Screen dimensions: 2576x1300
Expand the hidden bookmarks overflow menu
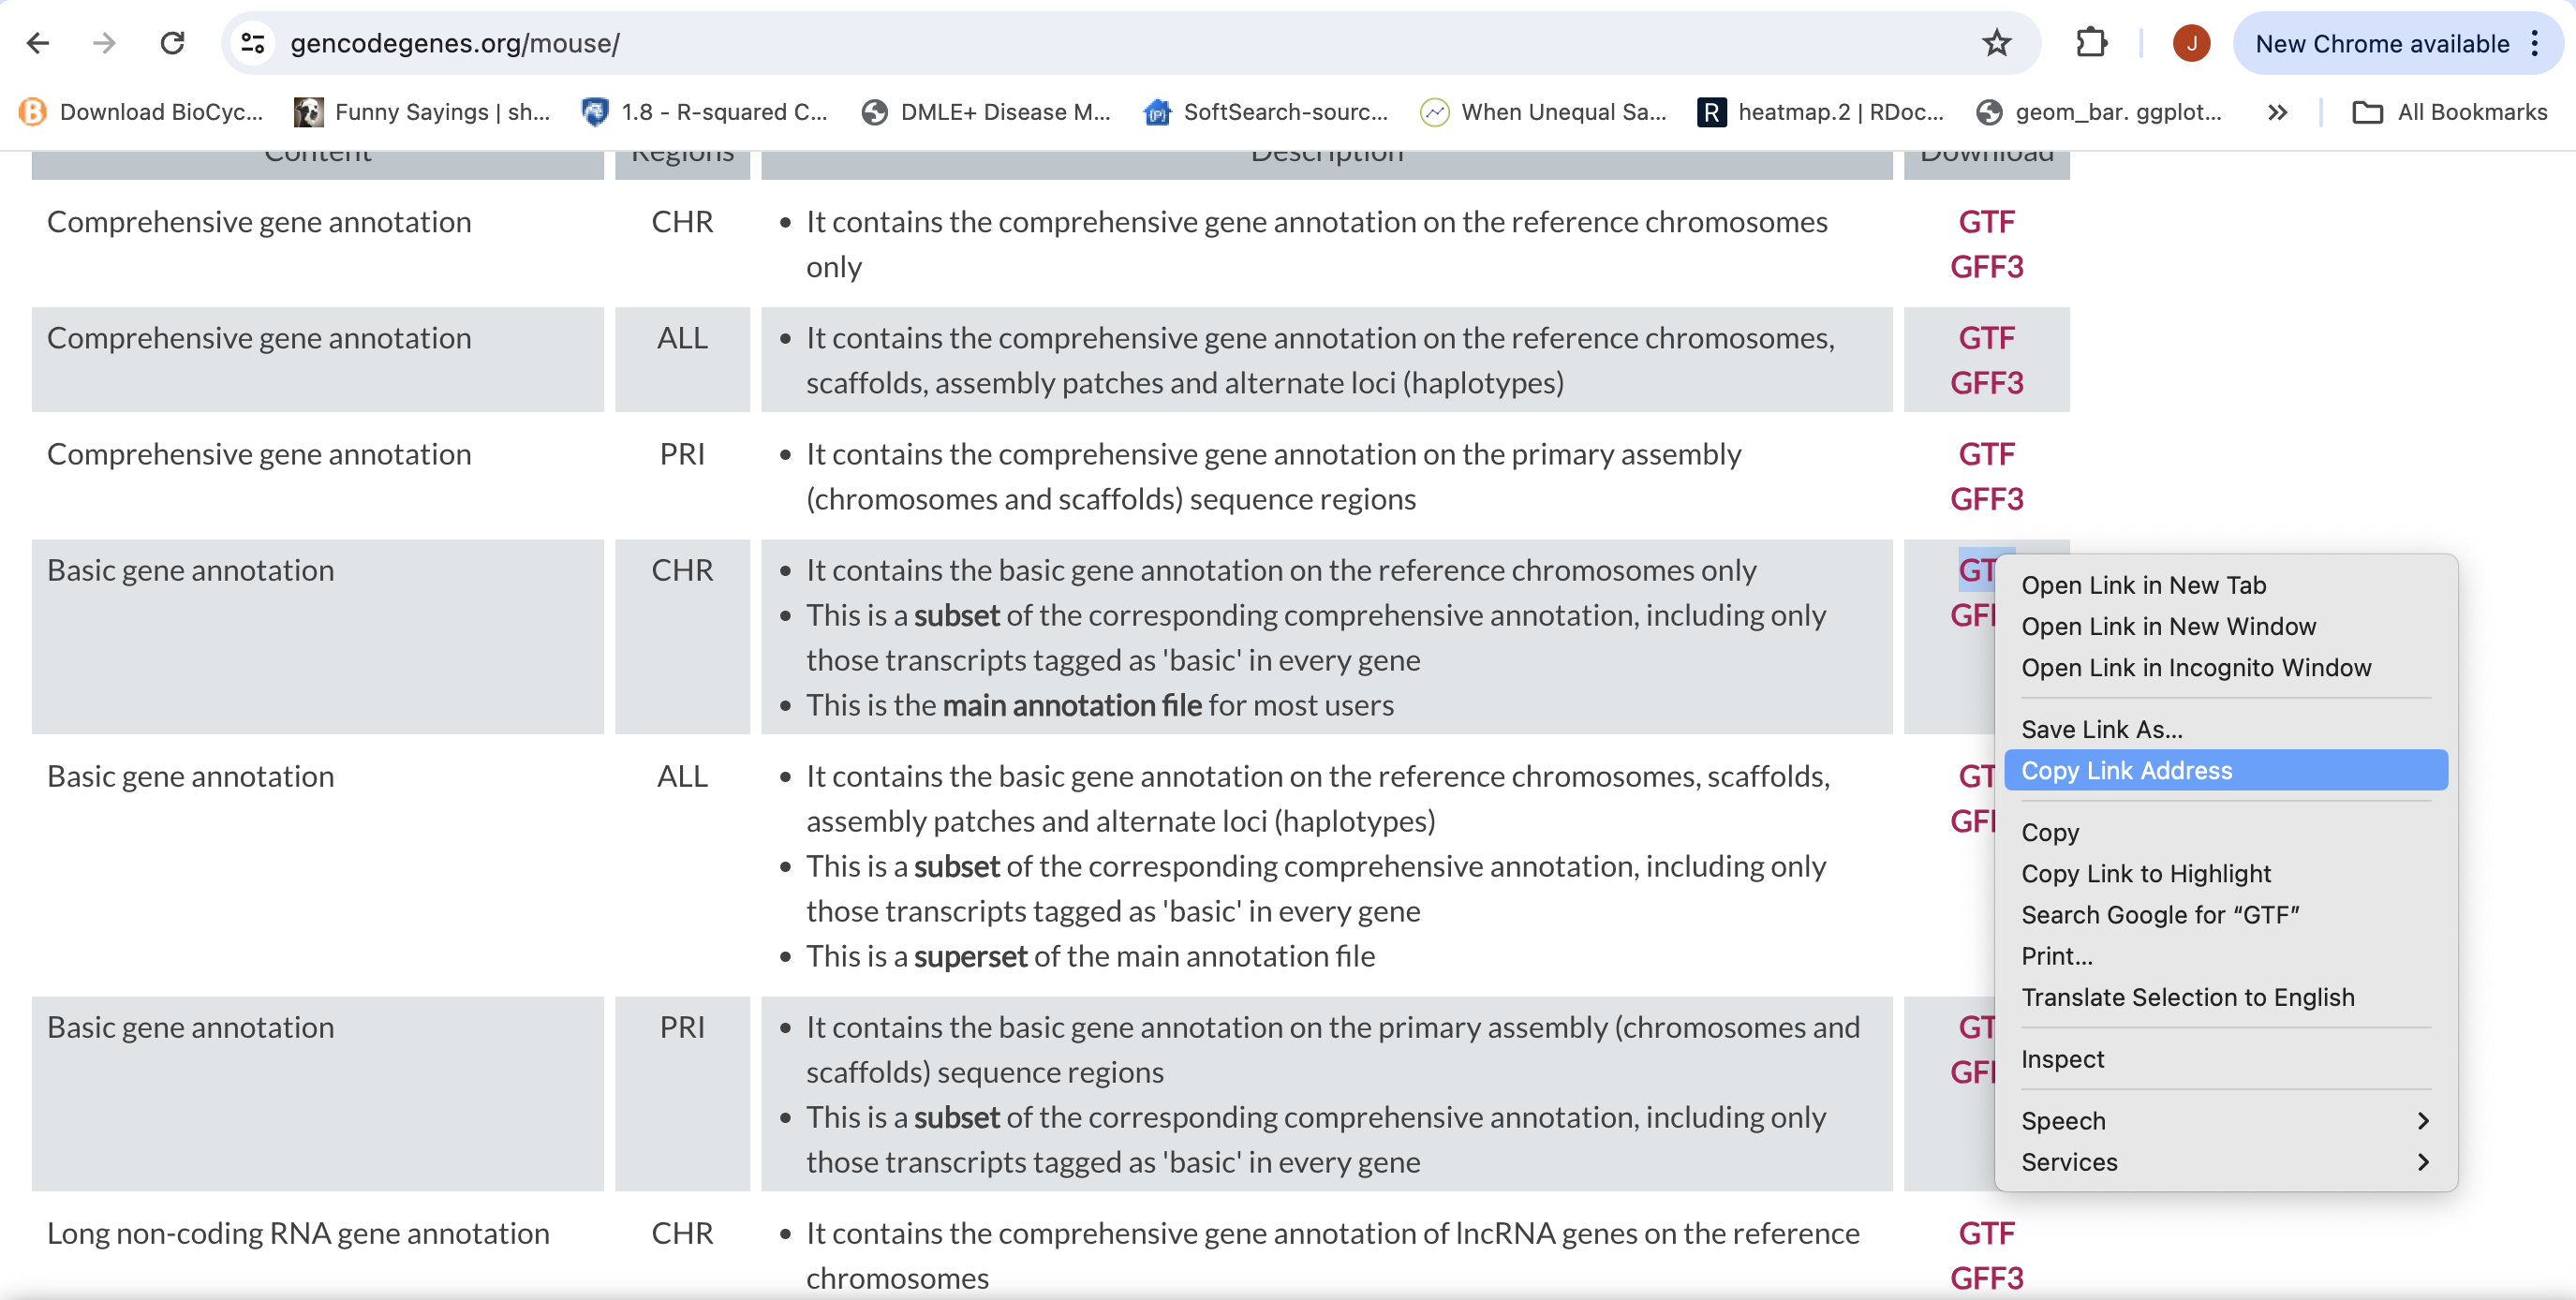tap(2277, 111)
